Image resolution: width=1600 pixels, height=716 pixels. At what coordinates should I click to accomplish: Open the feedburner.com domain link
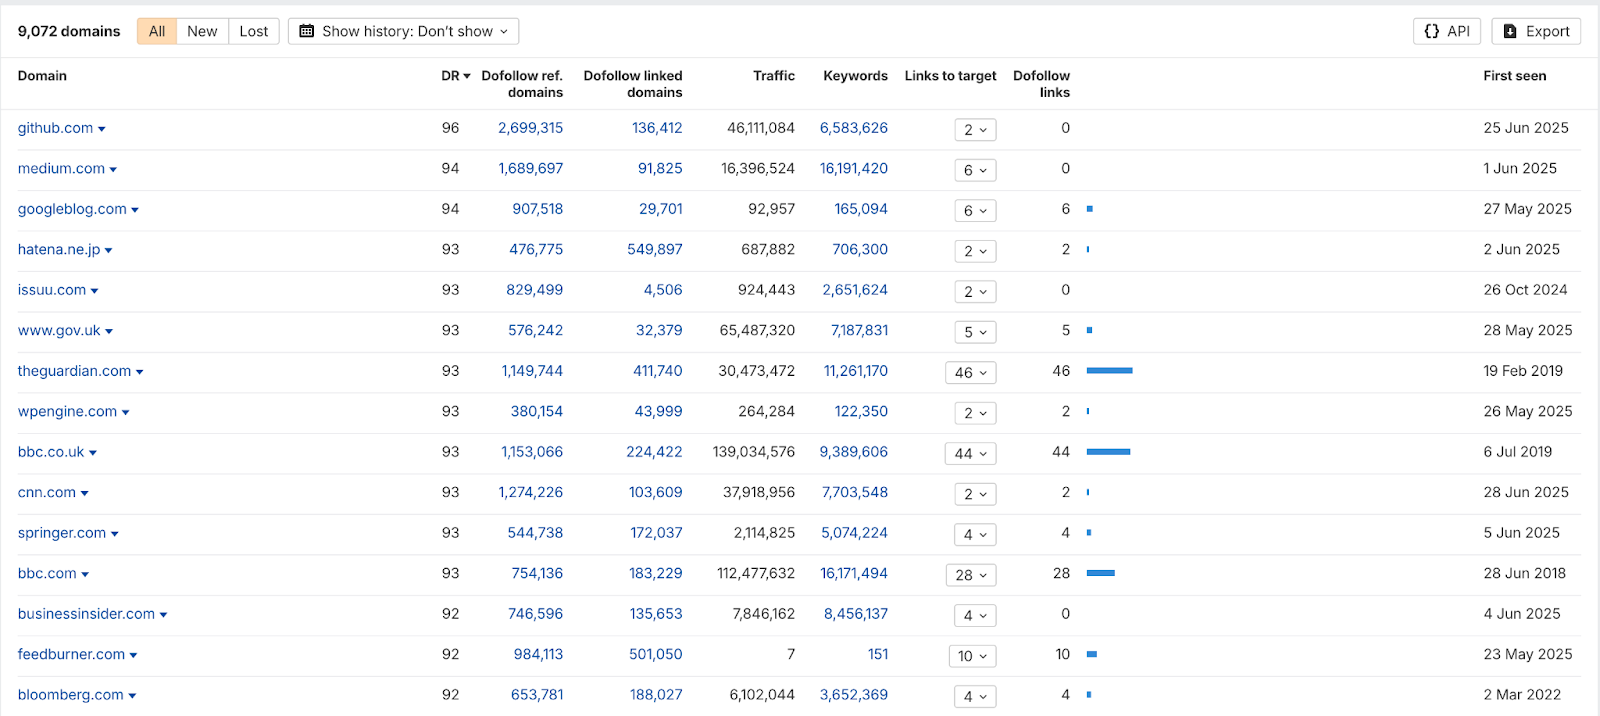pyautogui.click(x=71, y=655)
